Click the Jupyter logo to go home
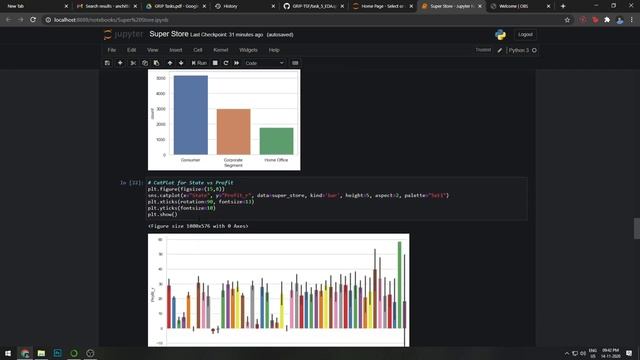Screen dimensions: 640x360 coord(124,35)
